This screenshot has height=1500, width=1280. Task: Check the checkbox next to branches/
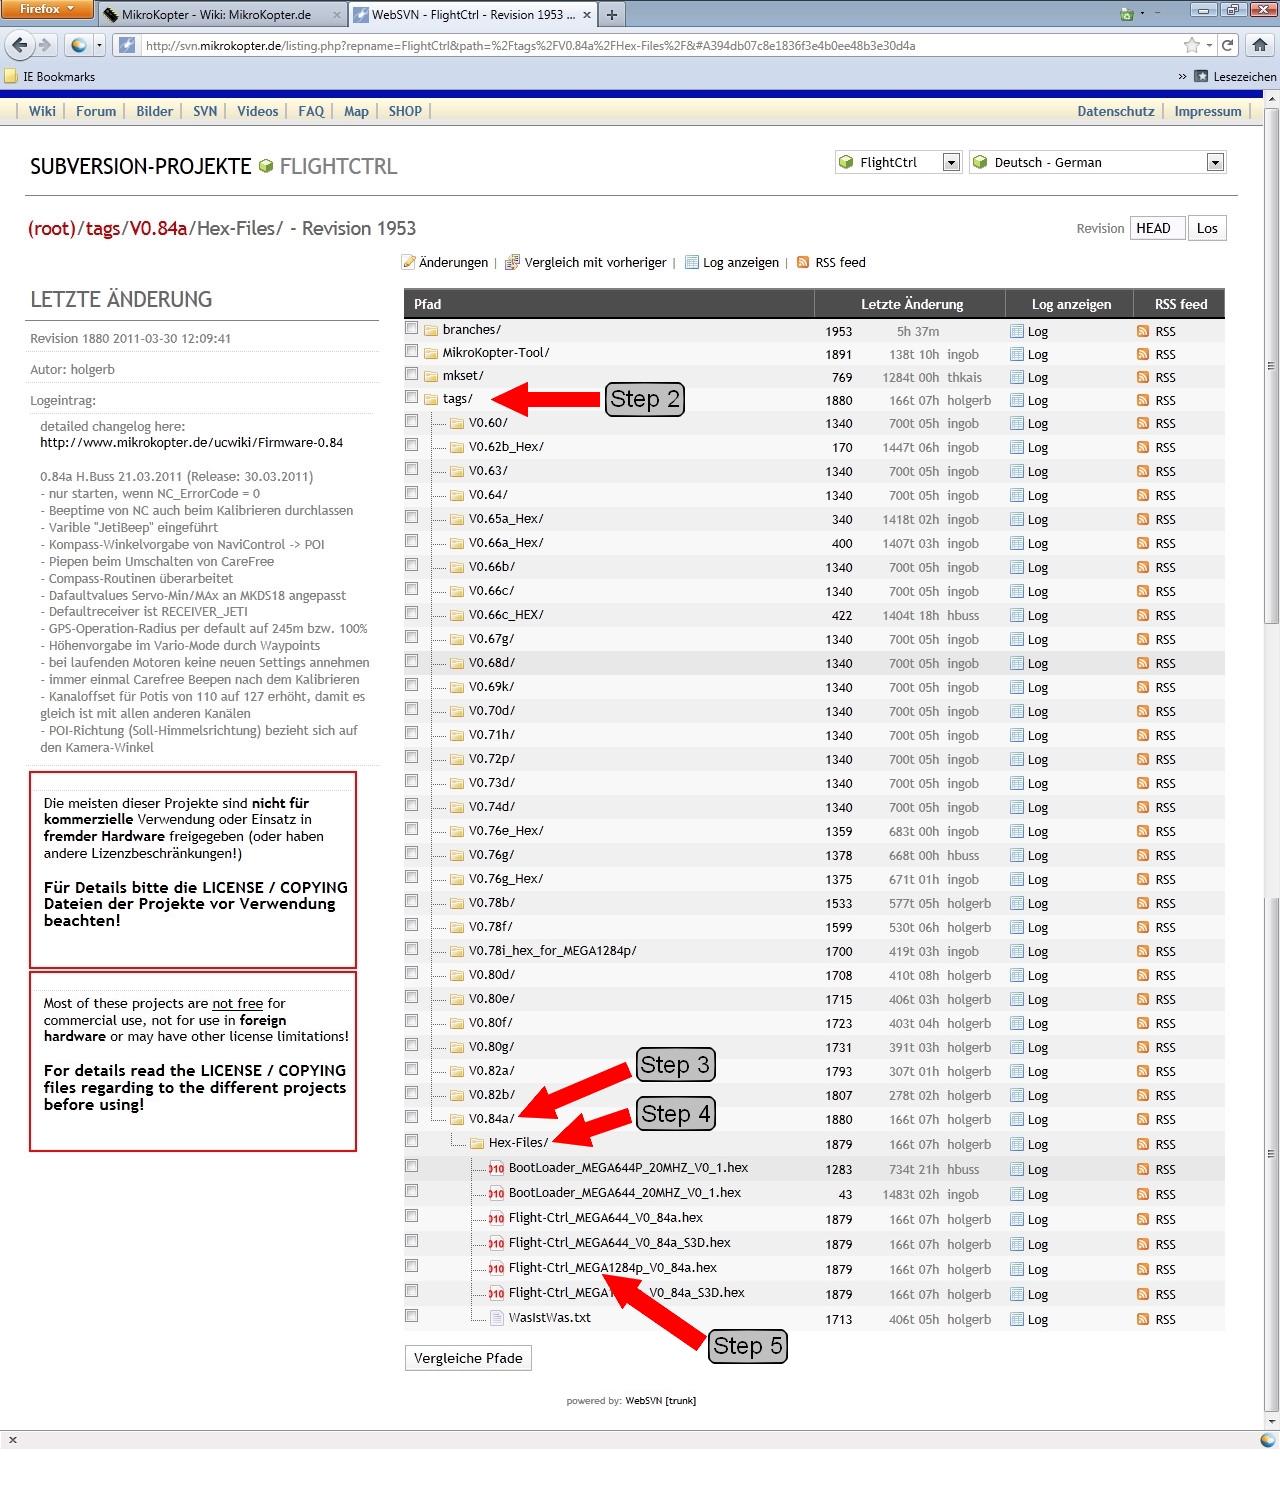coord(411,328)
